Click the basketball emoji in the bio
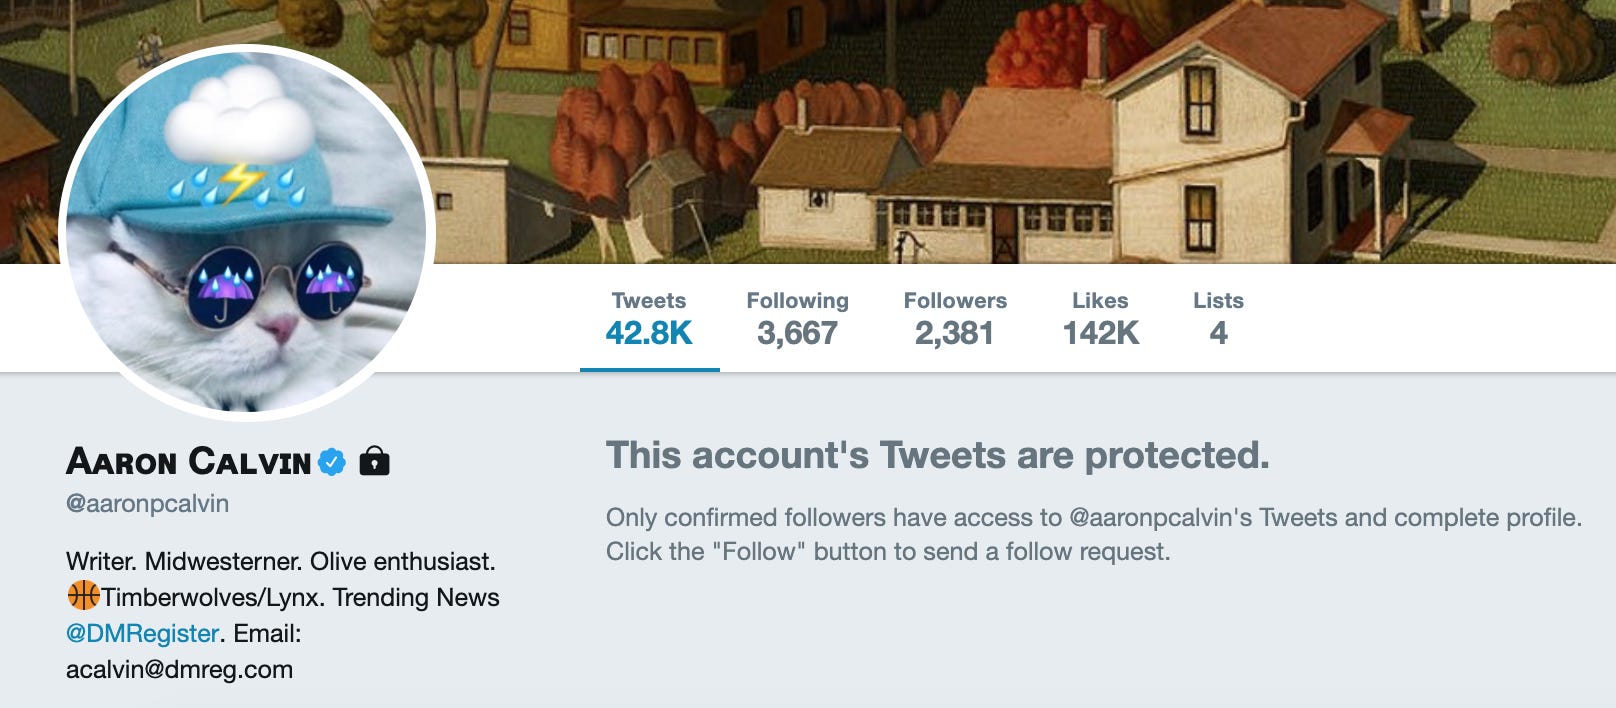The image size is (1616, 708). point(83,596)
